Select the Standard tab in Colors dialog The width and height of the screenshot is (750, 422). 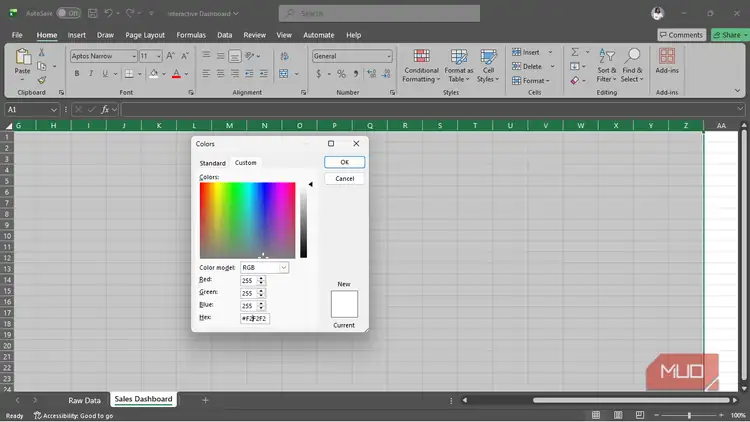(x=212, y=163)
